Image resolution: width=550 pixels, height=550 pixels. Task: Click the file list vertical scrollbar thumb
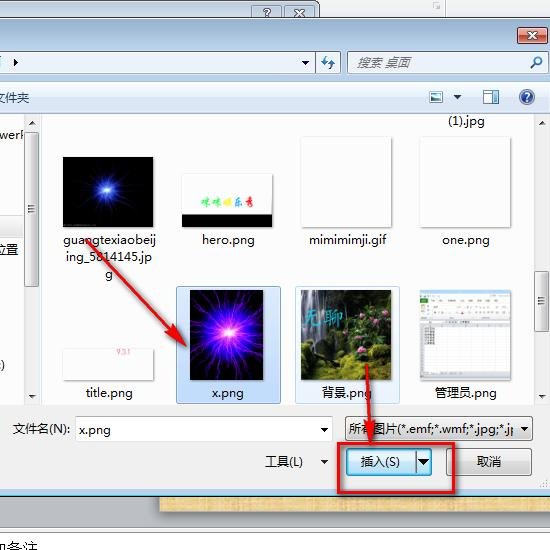tap(541, 301)
